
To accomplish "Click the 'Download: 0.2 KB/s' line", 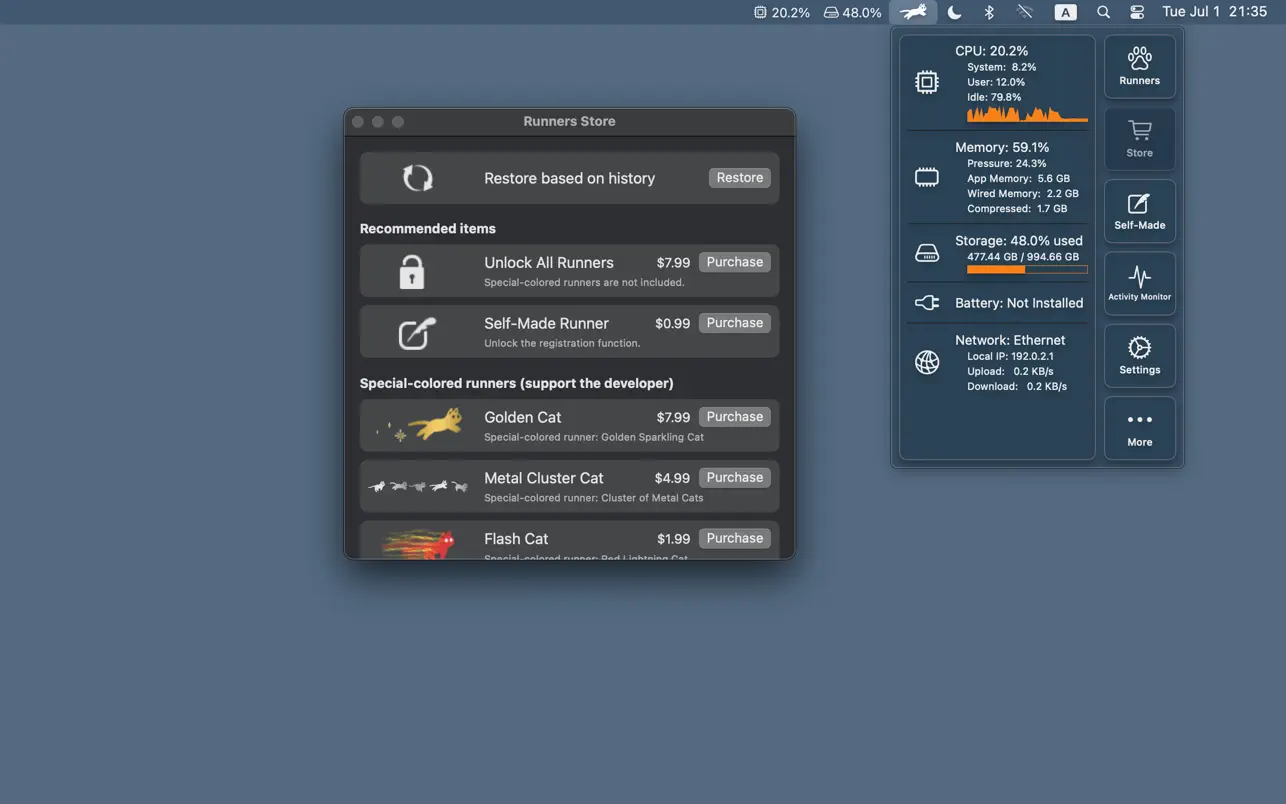I will (x=1017, y=386).
